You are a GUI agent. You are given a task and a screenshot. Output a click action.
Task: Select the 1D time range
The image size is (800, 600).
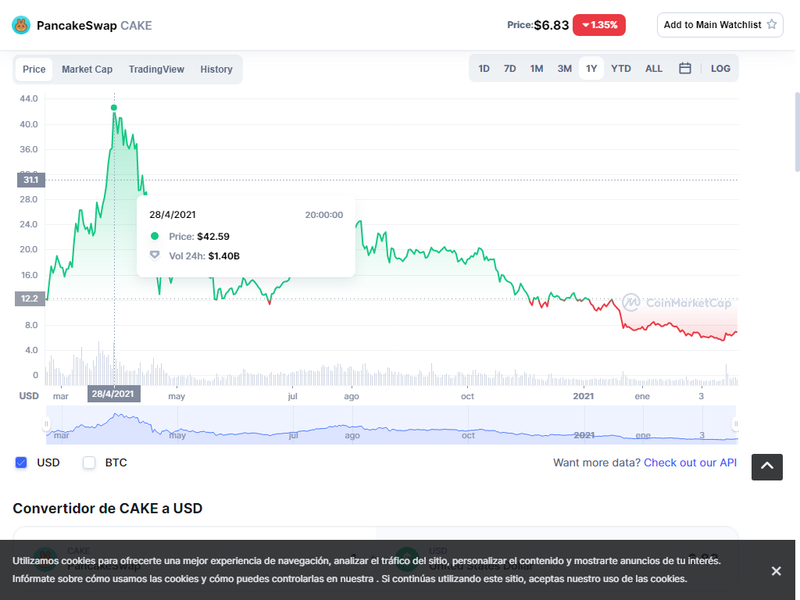pyautogui.click(x=484, y=69)
